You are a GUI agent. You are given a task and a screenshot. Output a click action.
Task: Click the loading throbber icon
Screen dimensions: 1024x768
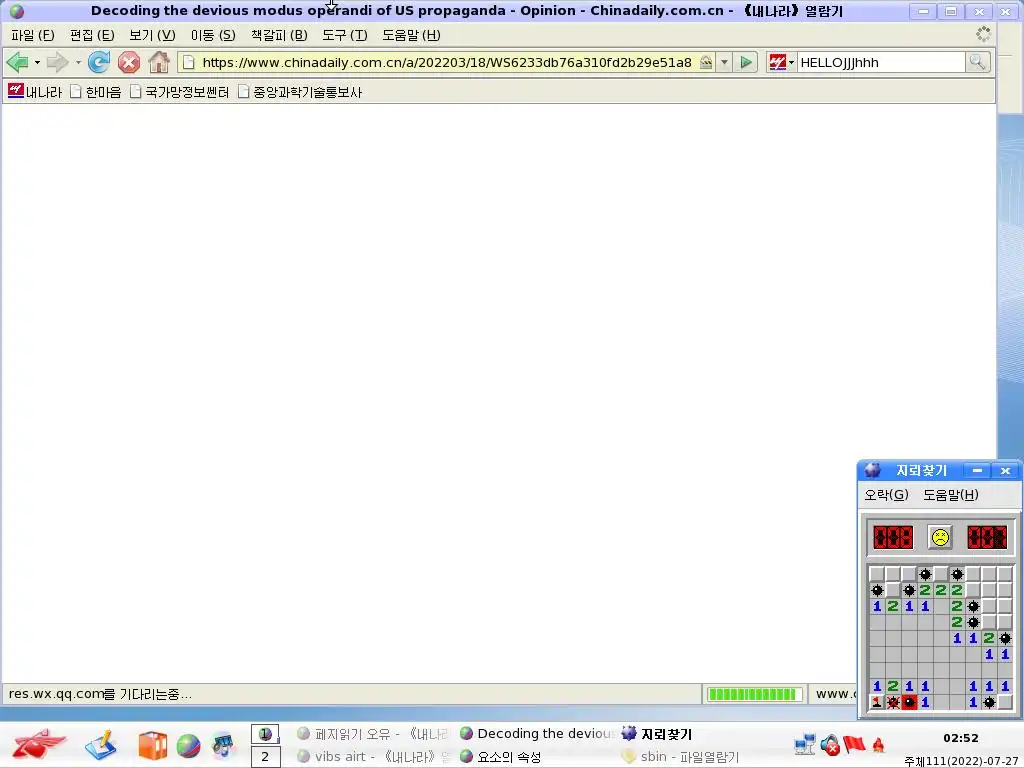point(983,34)
